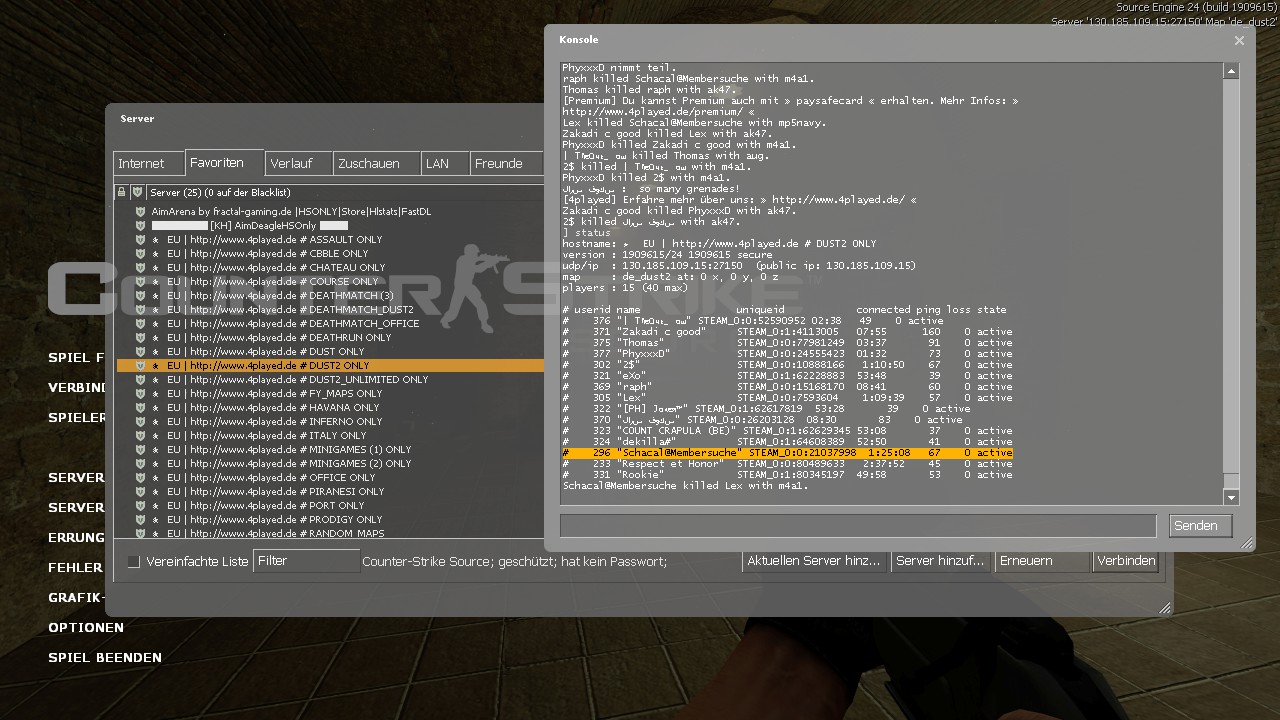Click the shield icon on the DEATHRUN ONLY row
The height and width of the screenshot is (720, 1280).
tap(141, 338)
